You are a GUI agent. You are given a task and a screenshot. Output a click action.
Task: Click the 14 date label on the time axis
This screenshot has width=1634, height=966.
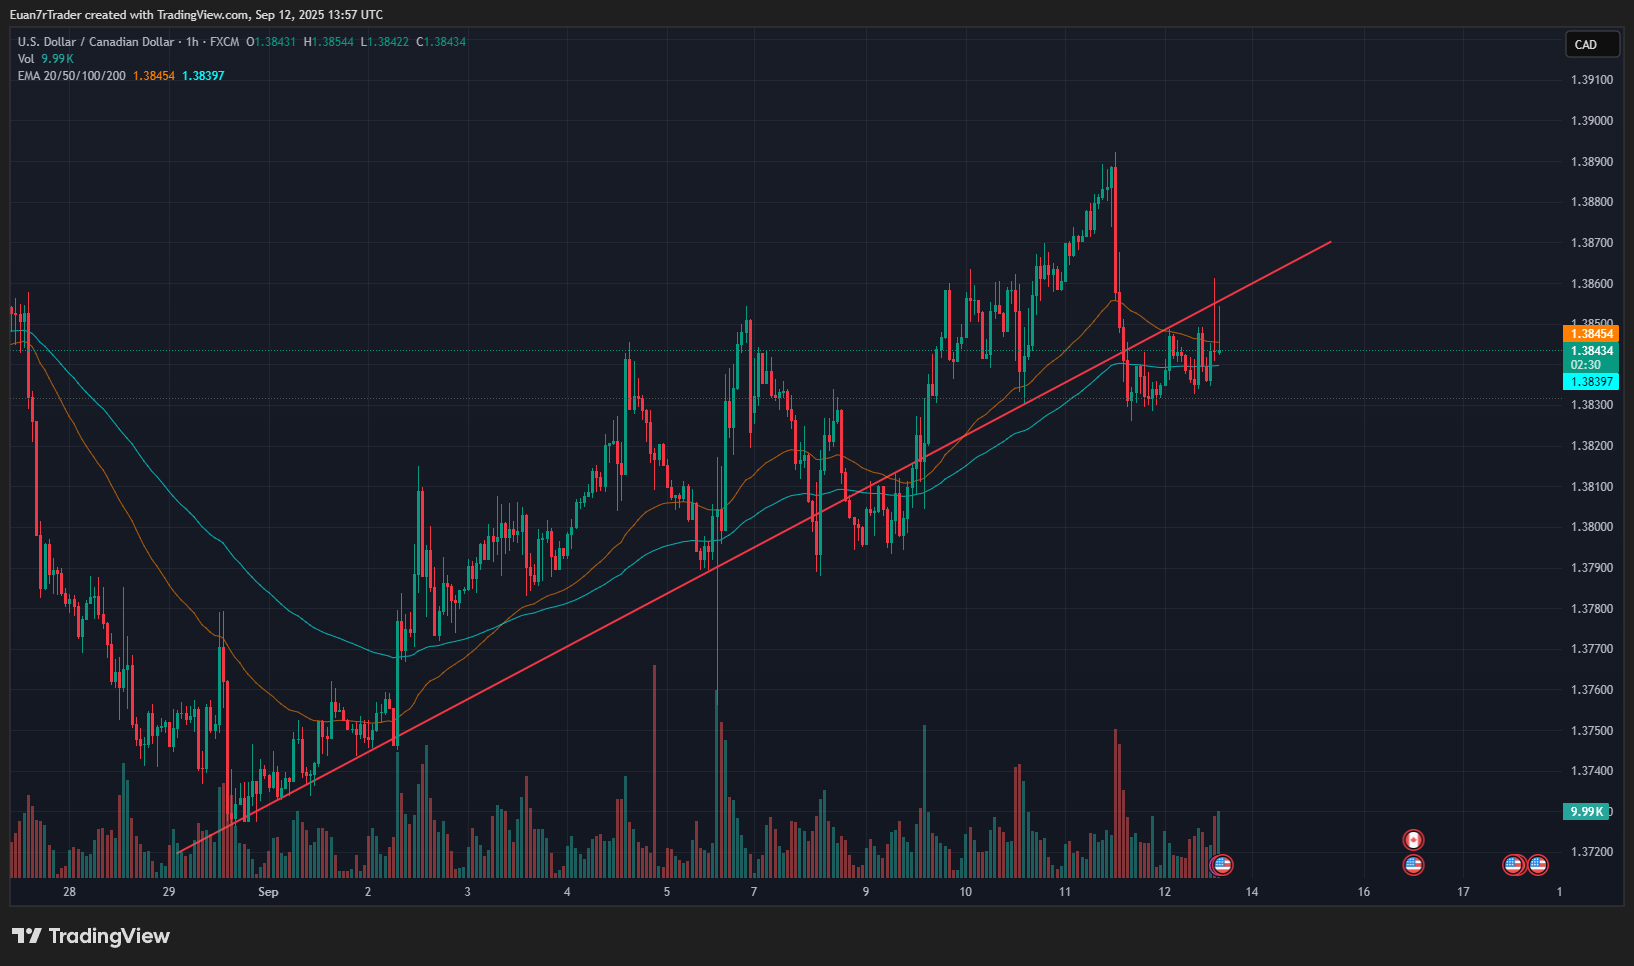click(1252, 892)
